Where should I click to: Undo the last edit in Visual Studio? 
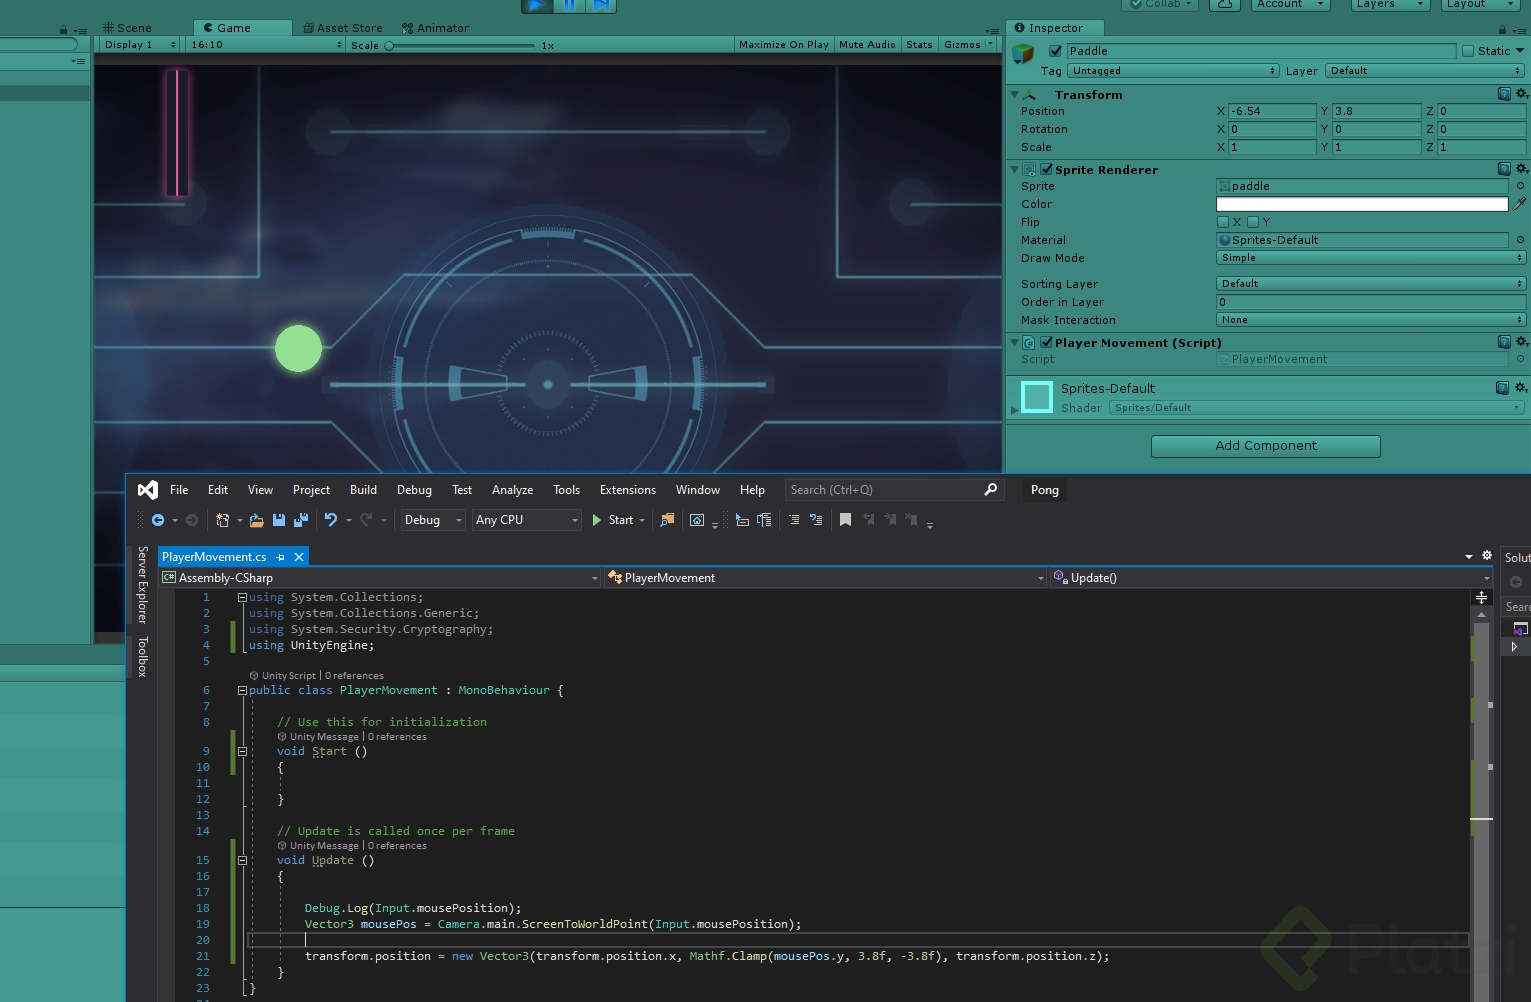[x=331, y=520]
